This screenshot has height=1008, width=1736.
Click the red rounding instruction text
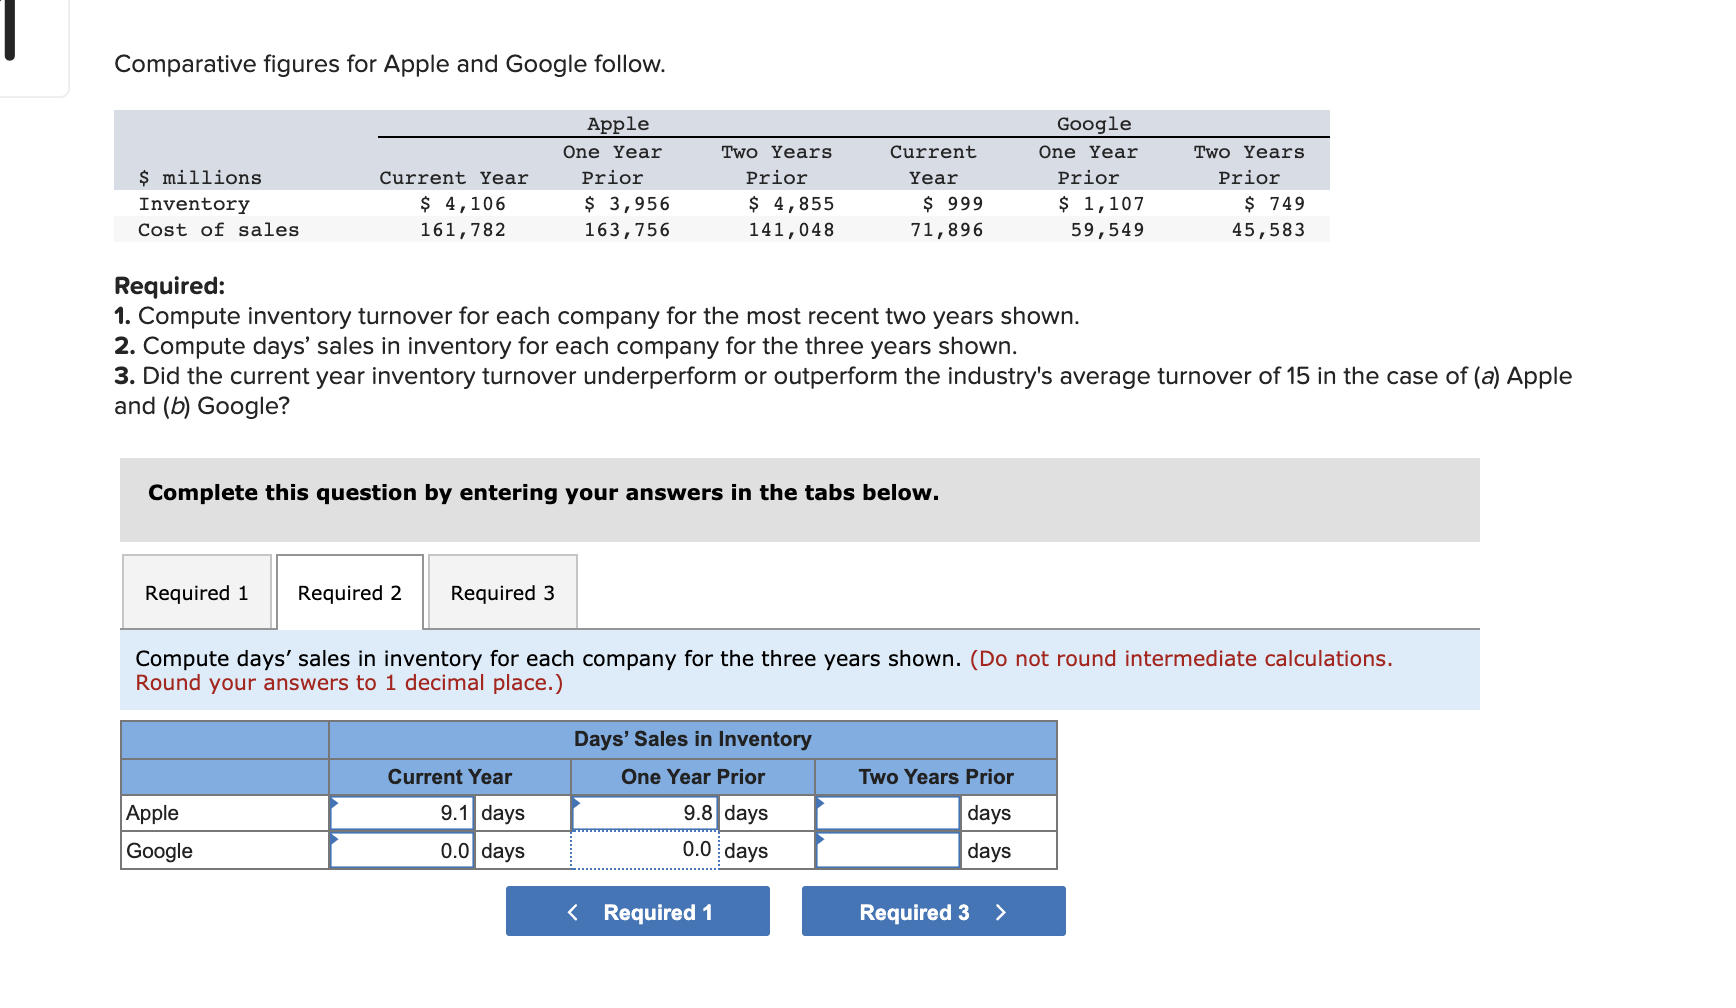[x=763, y=671]
